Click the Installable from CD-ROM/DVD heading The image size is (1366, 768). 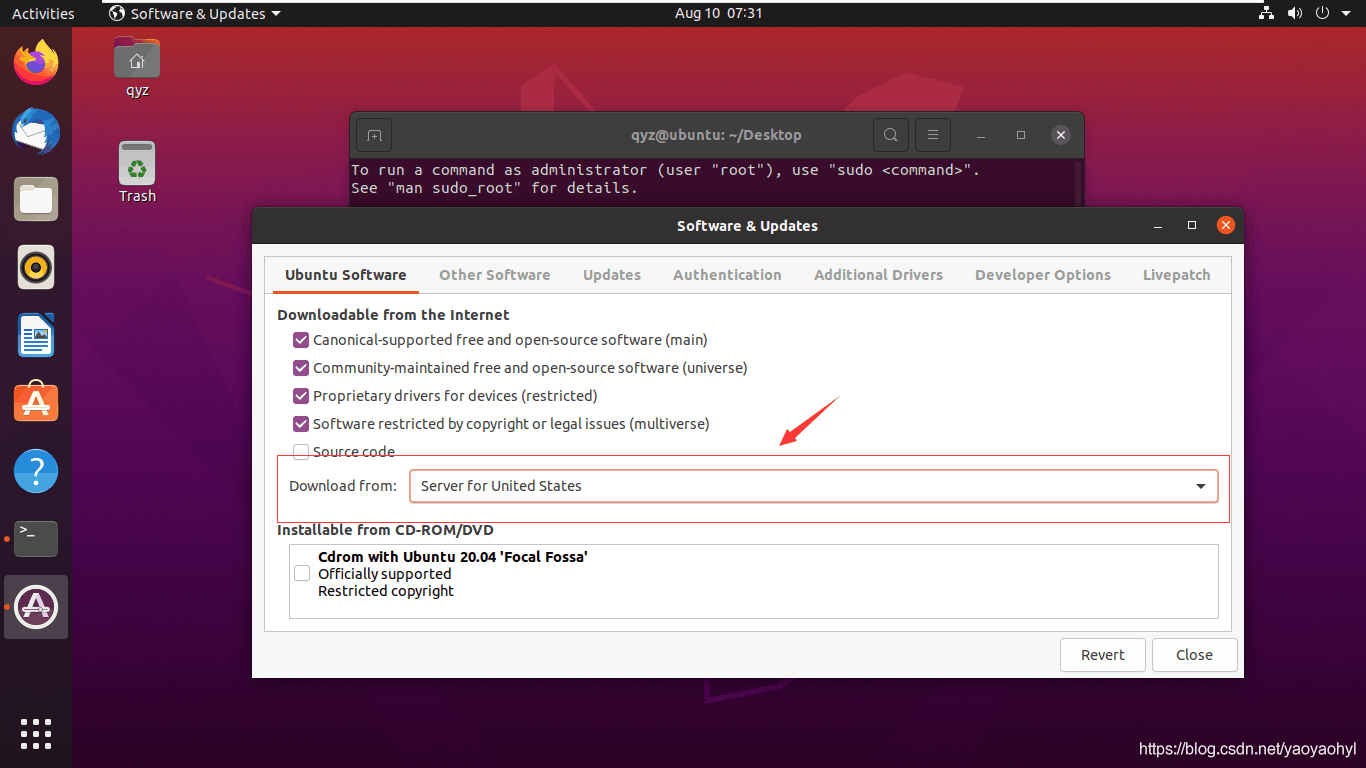point(385,530)
